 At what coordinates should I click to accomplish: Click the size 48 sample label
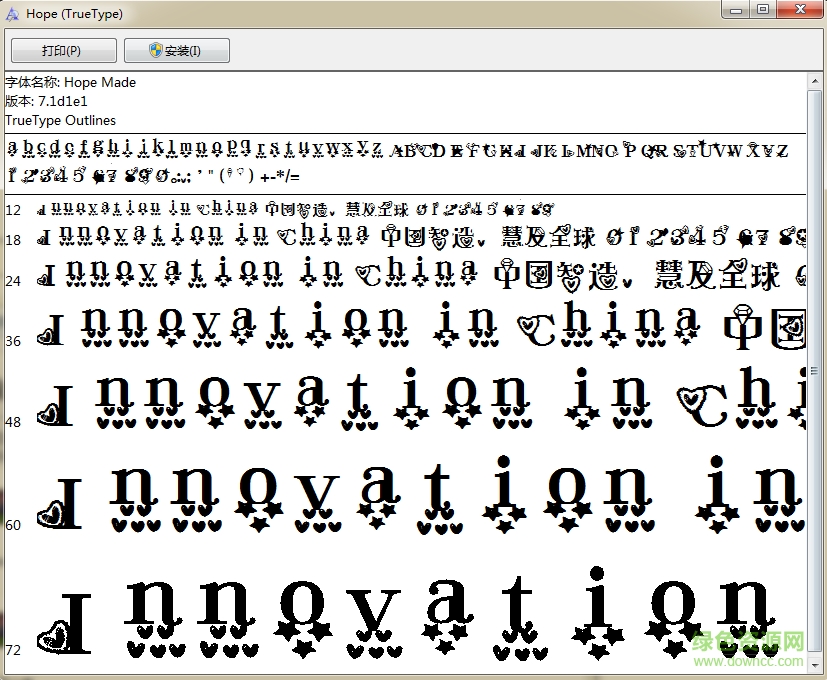coord(13,422)
